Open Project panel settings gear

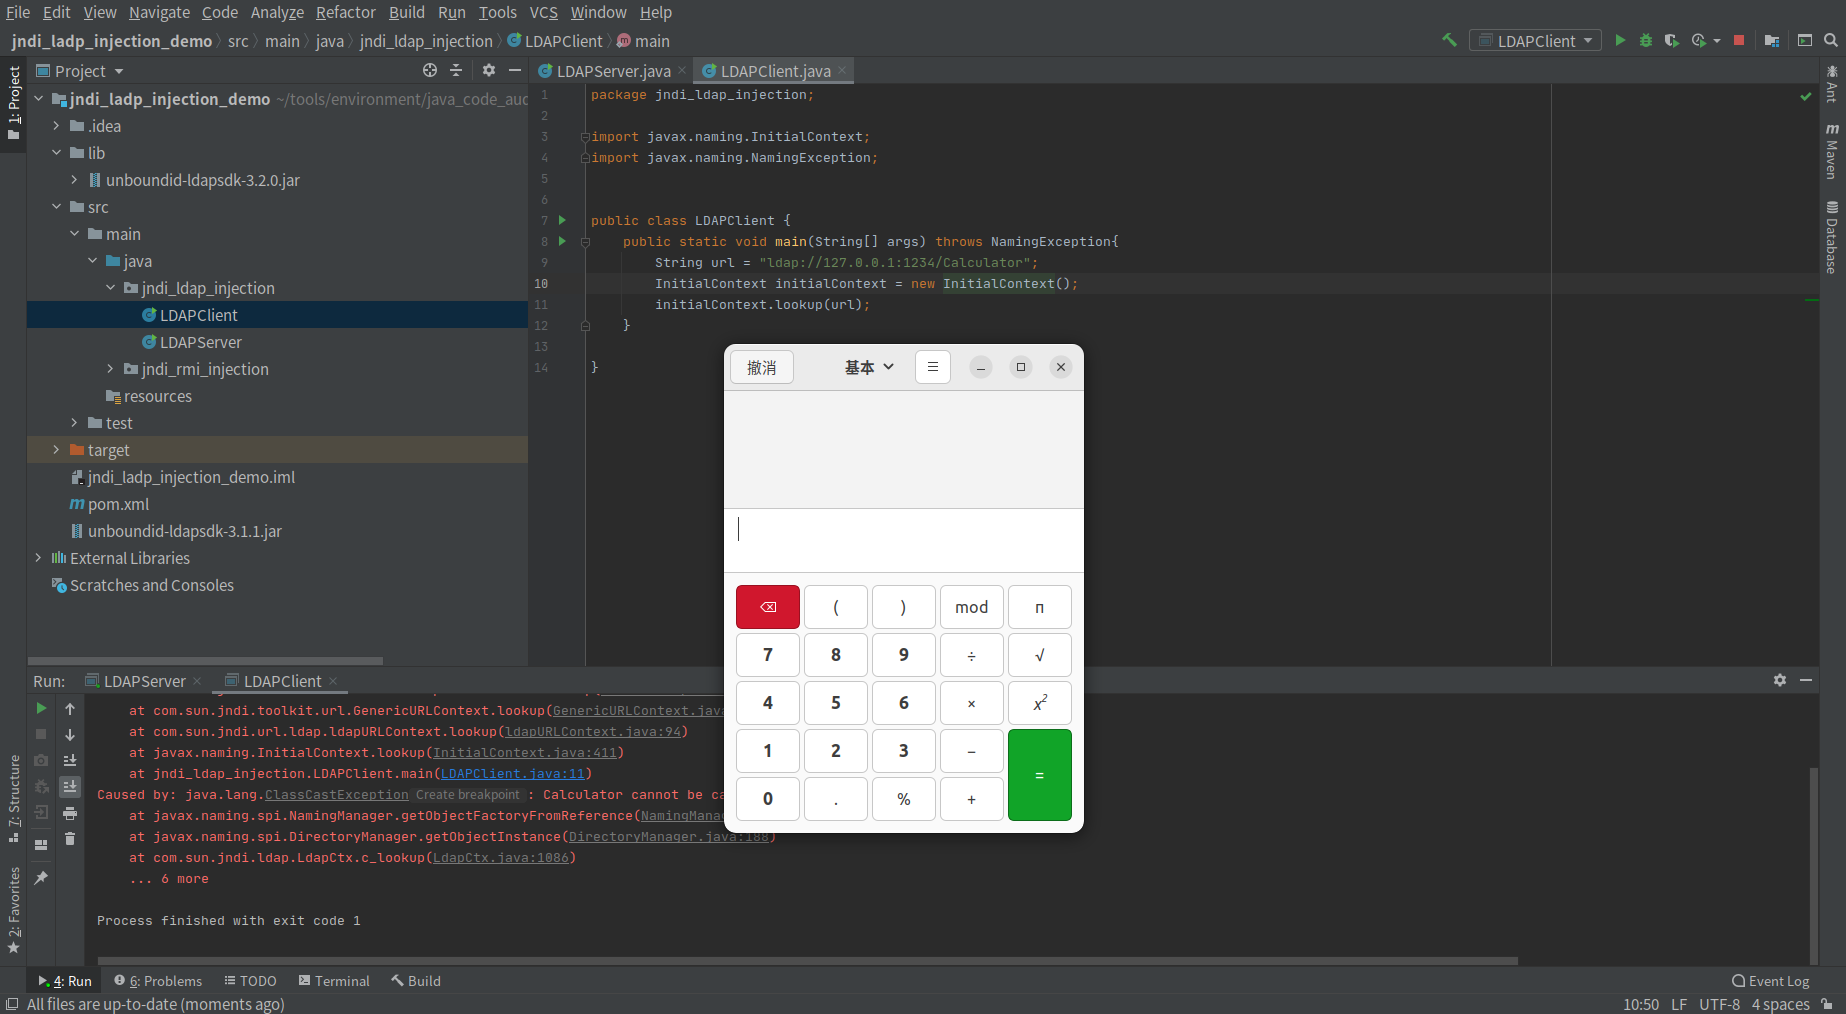point(489,70)
